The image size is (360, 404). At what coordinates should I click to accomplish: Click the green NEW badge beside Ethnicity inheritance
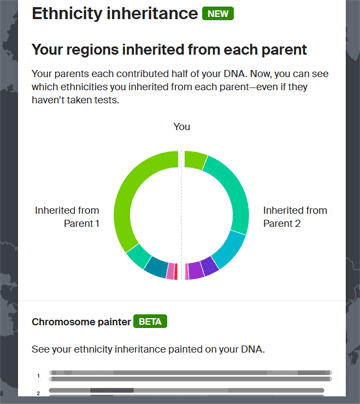(x=218, y=14)
